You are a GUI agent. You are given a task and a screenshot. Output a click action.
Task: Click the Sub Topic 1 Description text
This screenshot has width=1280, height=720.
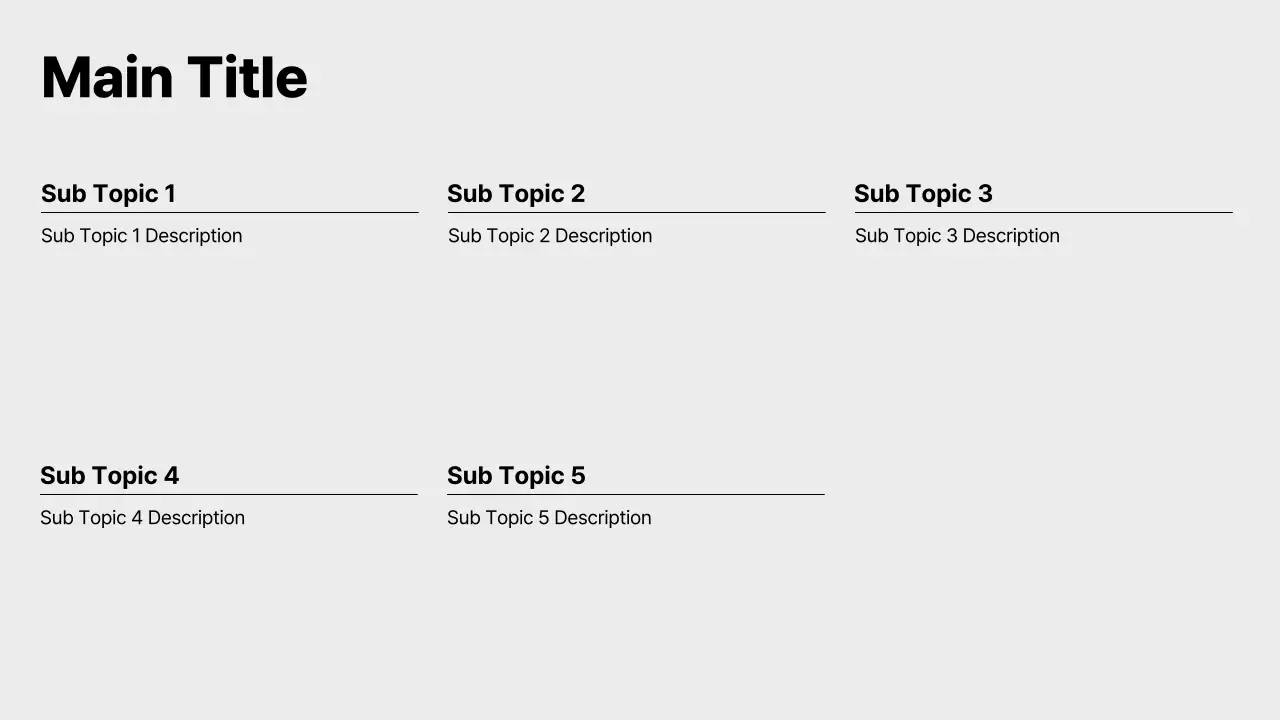142,236
